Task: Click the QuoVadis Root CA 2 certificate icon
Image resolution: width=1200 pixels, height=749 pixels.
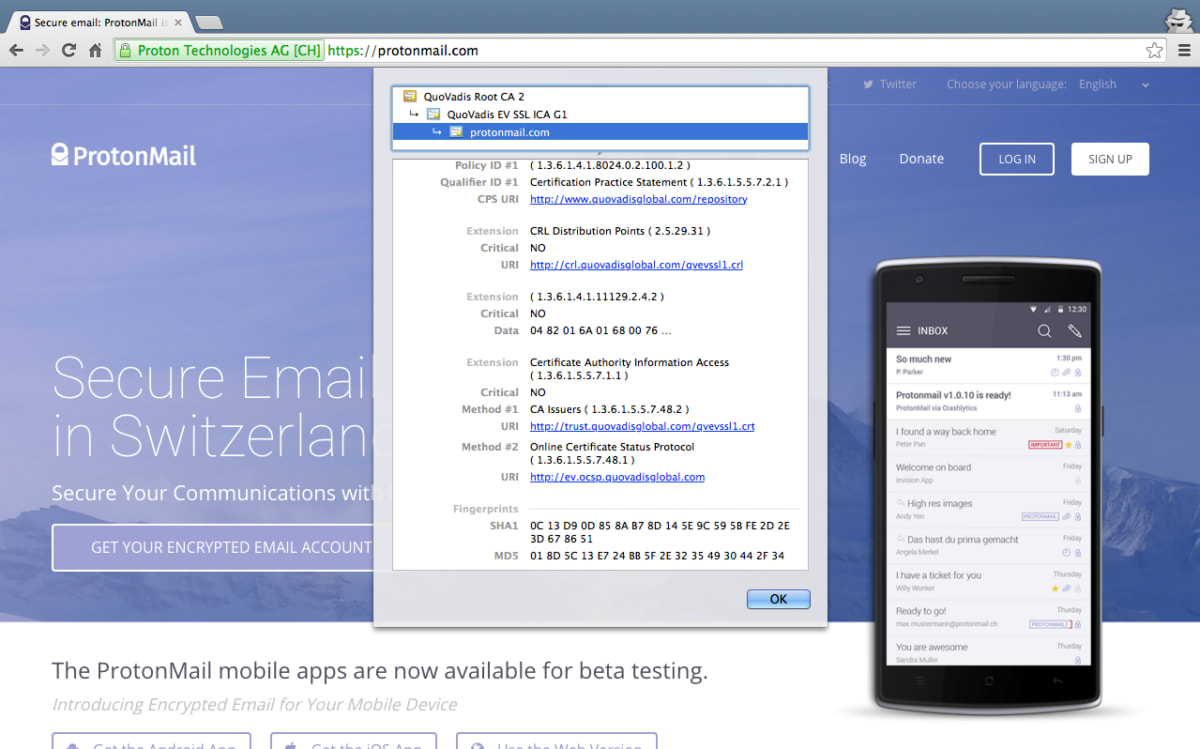Action: pyautogui.click(x=410, y=97)
